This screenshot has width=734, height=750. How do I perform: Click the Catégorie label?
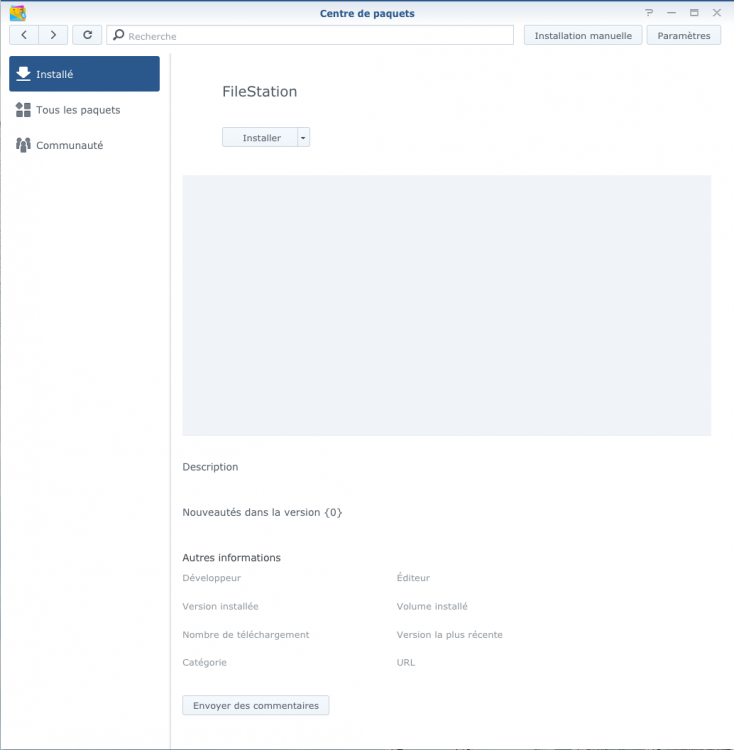point(204,662)
